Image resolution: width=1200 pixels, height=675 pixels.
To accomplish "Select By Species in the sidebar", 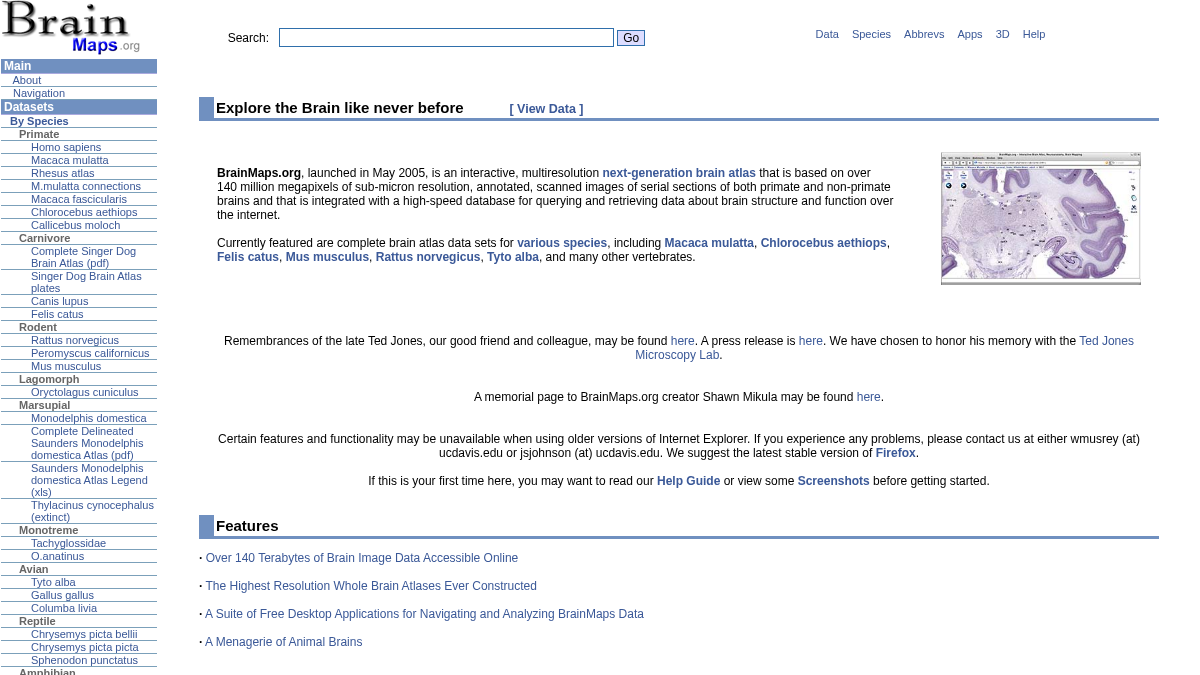I will coord(39,121).
